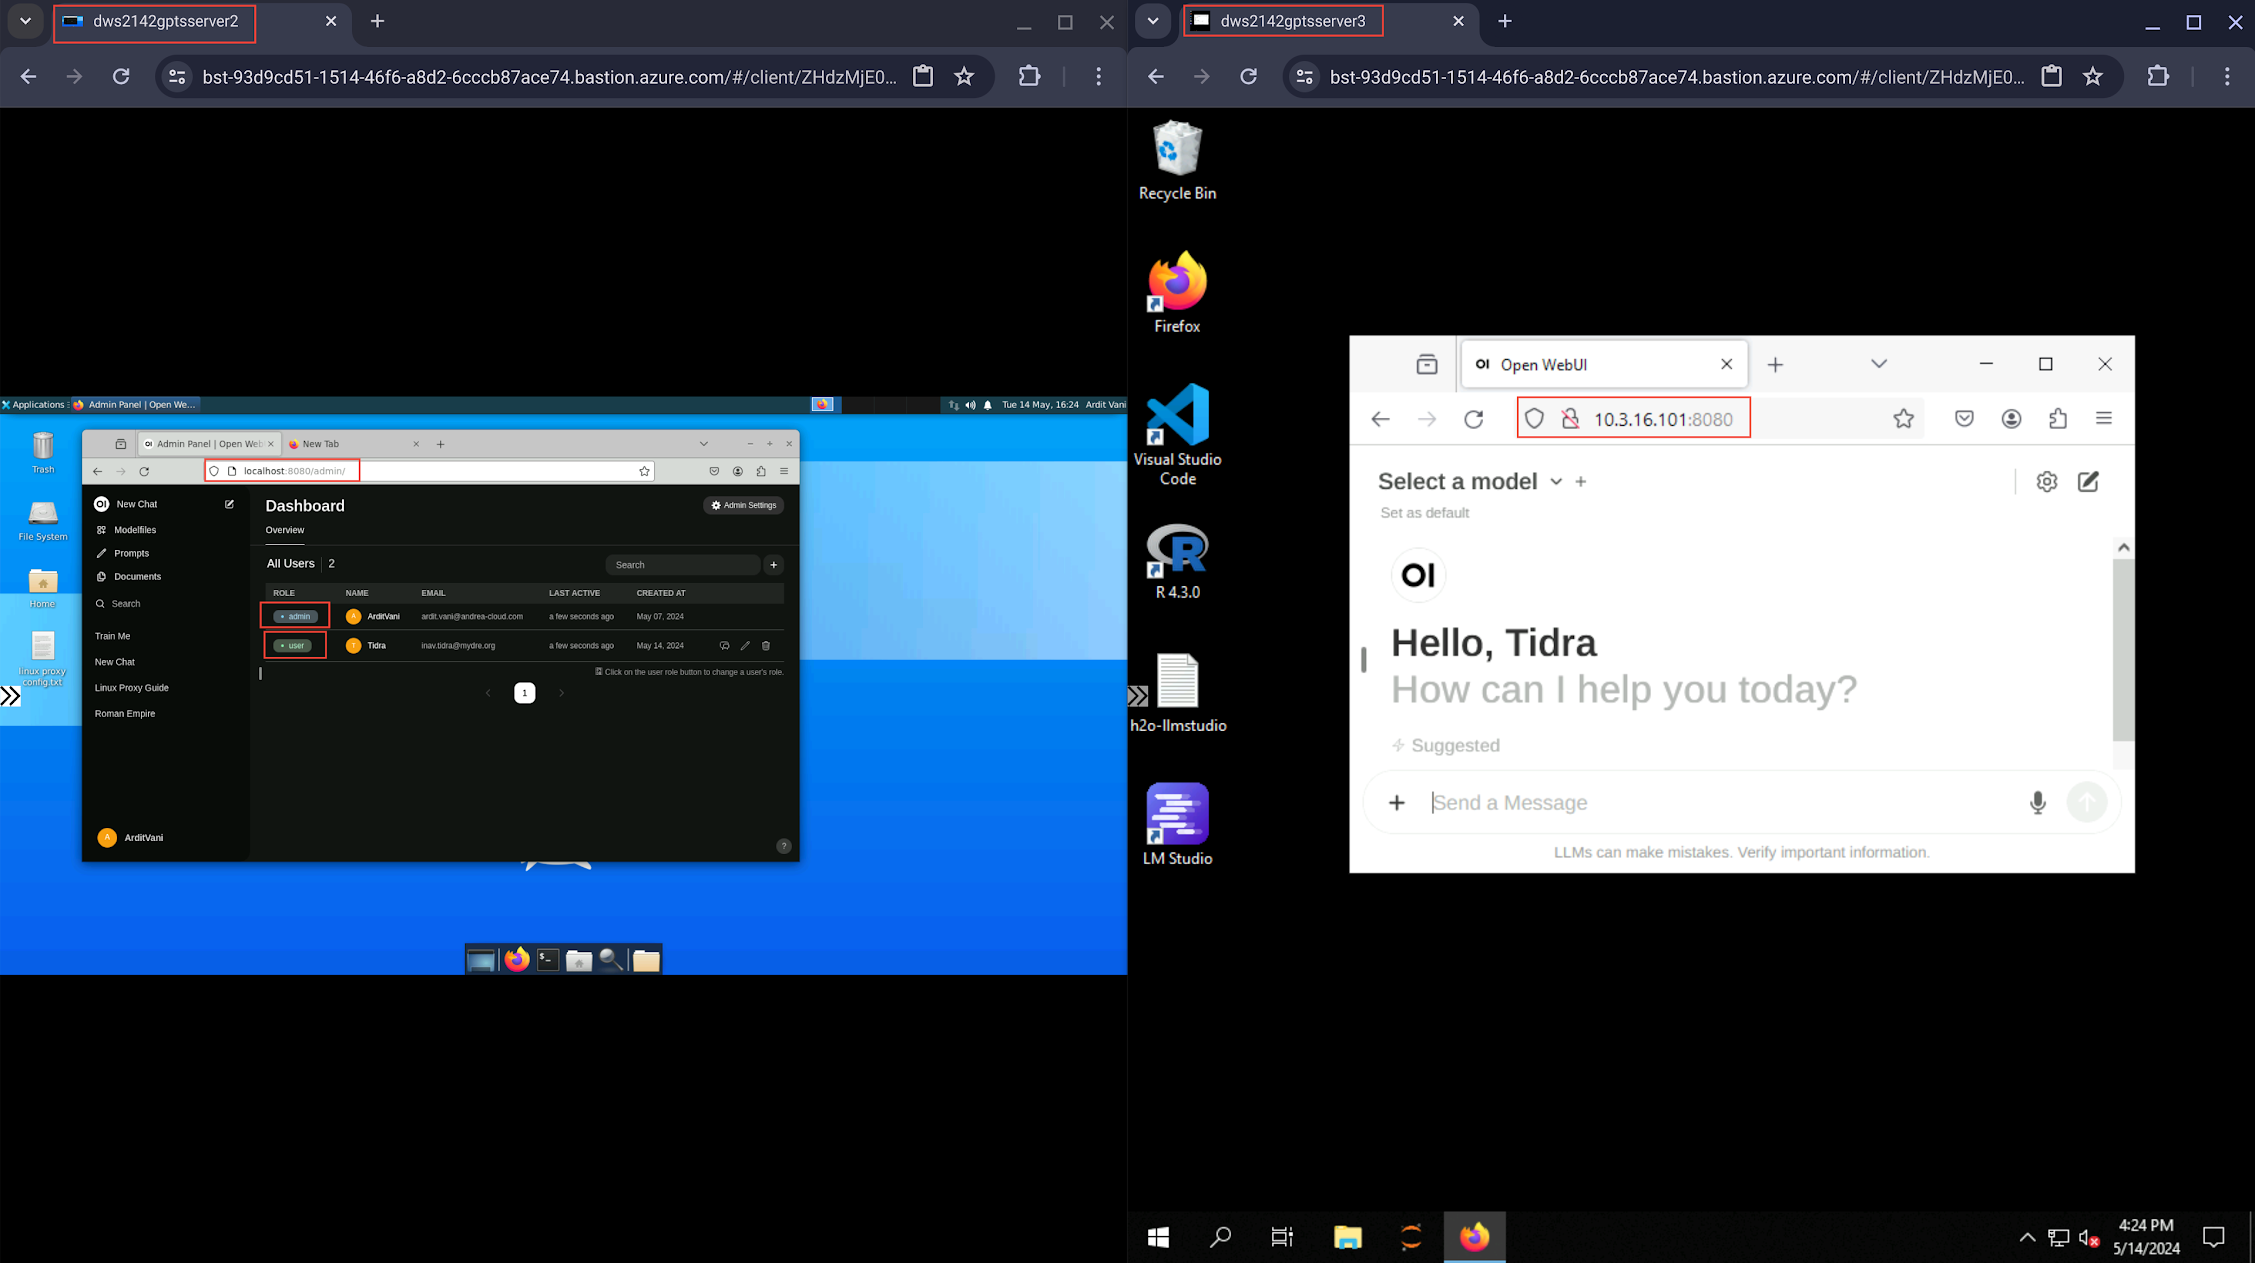Click the users Search field in Dashboard
2255x1263 pixels.
683,565
